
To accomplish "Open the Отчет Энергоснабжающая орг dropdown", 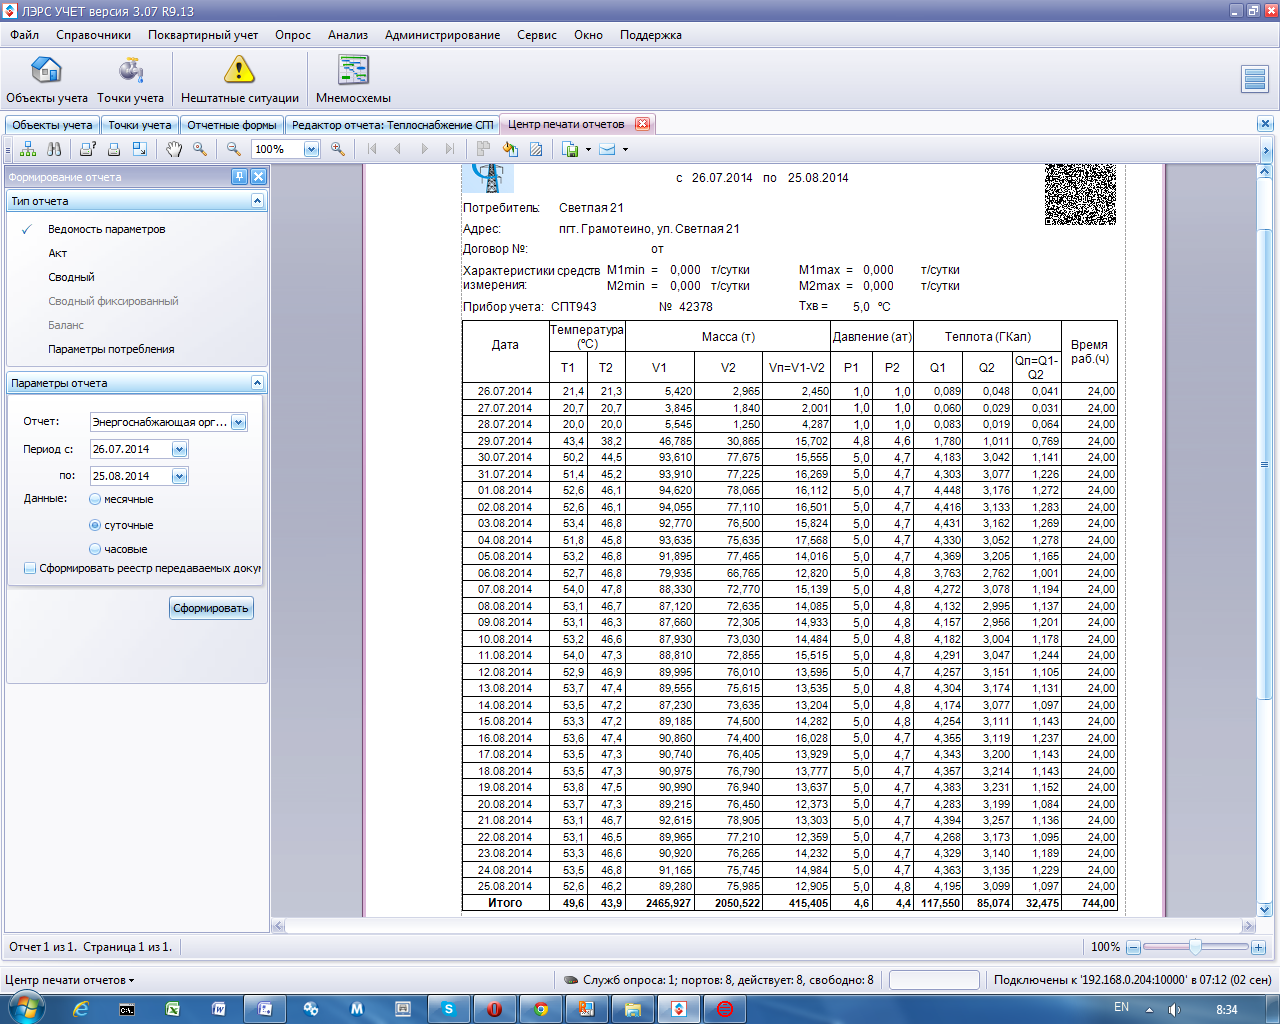I will tap(238, 422).
